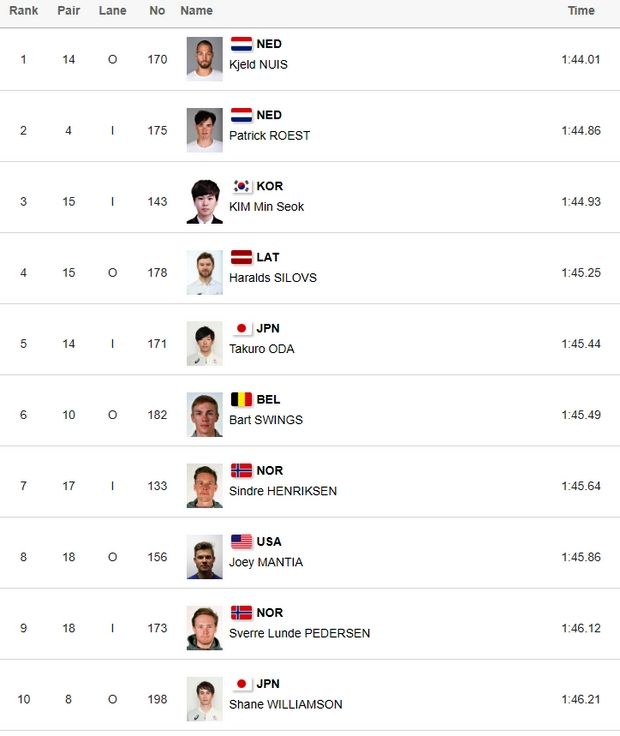Open Patrick ROEST athlete profile link
Viewport: 620px width, 736px height.
click(269, 135)
